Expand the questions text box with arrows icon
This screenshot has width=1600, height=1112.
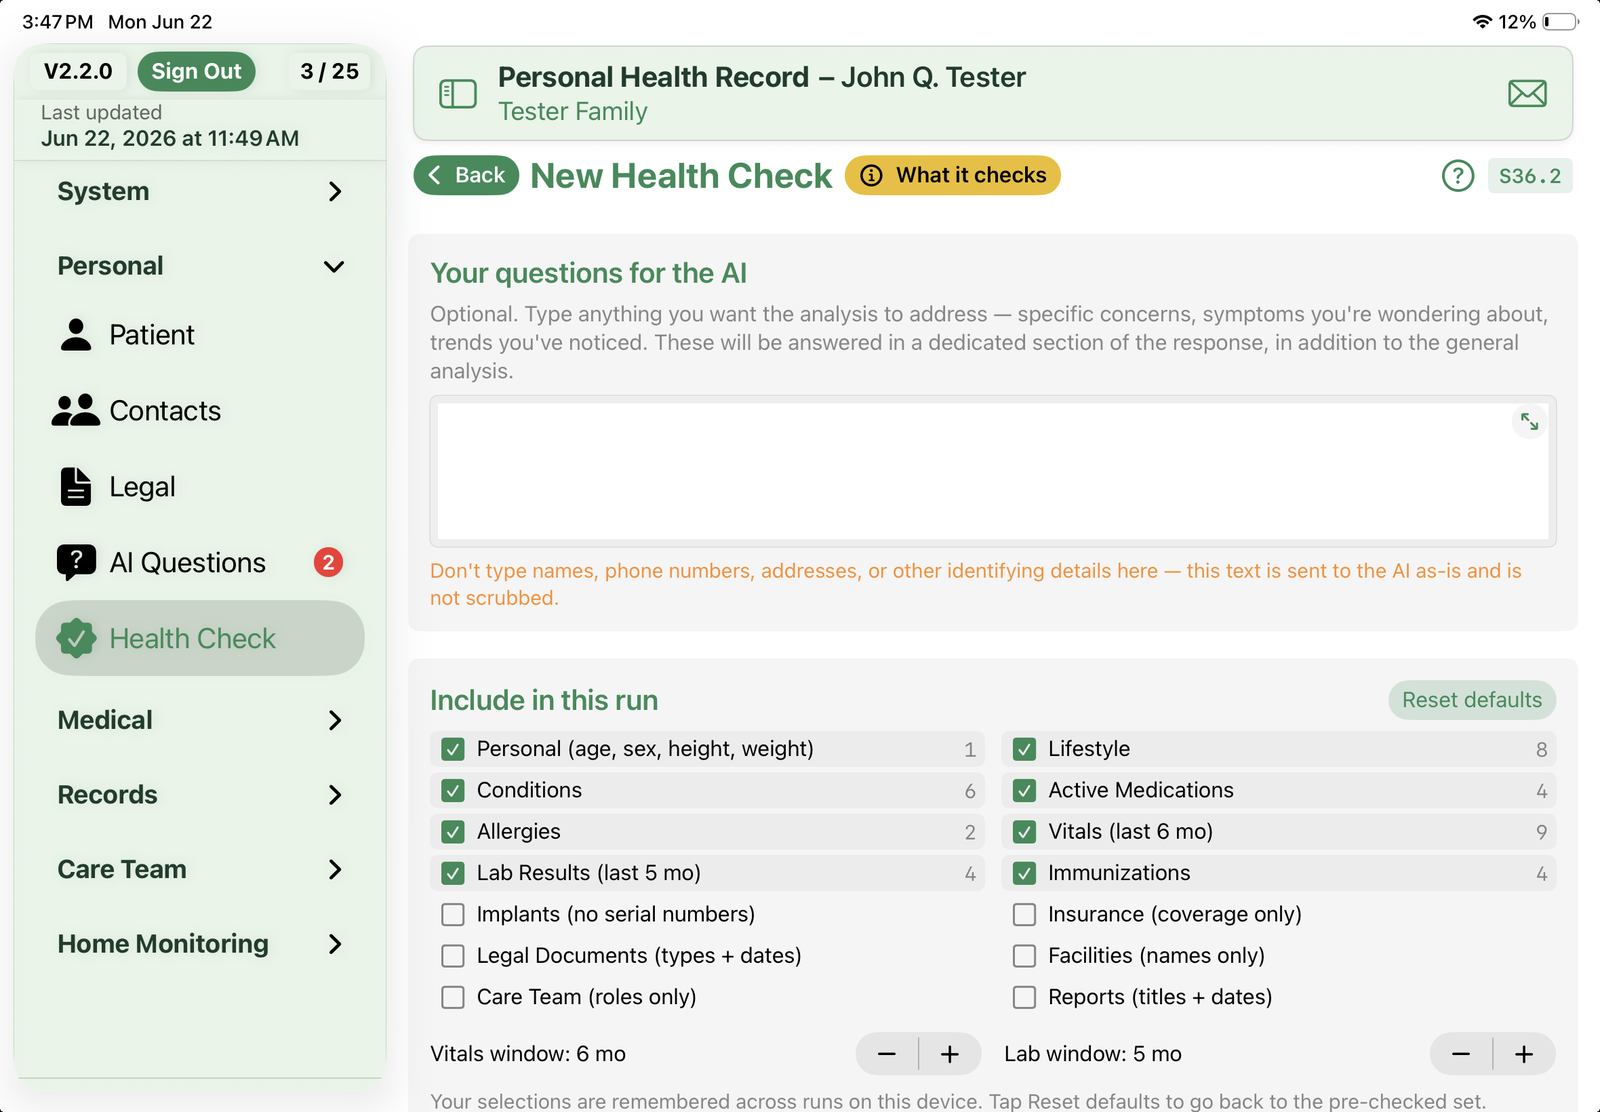pos(1529,422)
